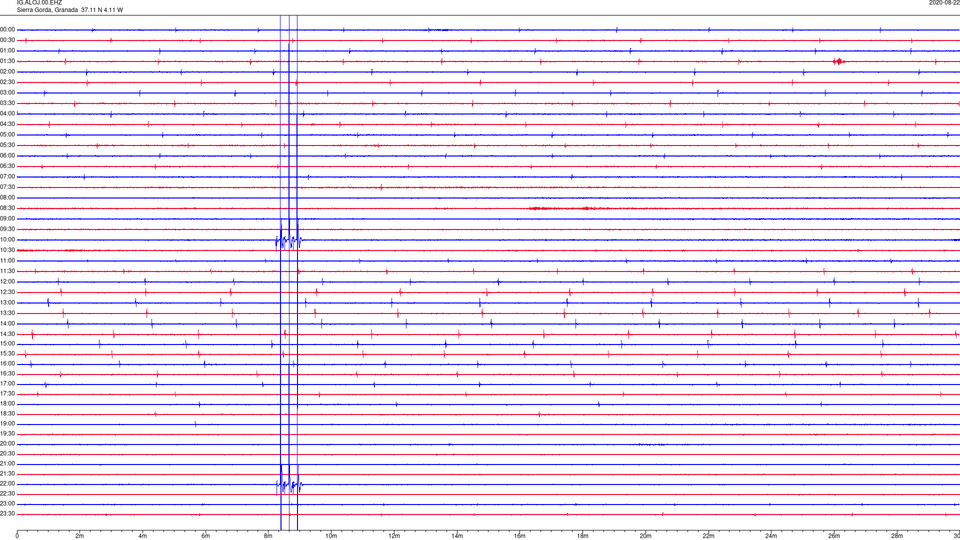
Task: Select the 07:30 trace time label
Action: click(x=7, y=187)
